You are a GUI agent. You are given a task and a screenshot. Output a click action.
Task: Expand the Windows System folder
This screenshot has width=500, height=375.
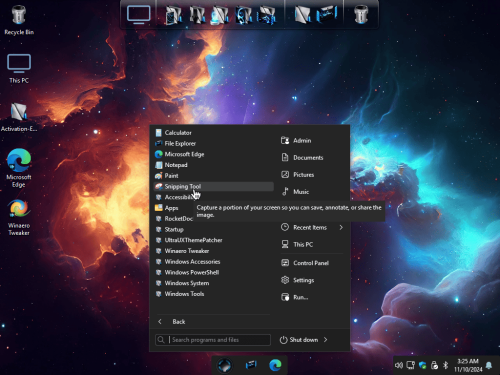tap(213, 283)
